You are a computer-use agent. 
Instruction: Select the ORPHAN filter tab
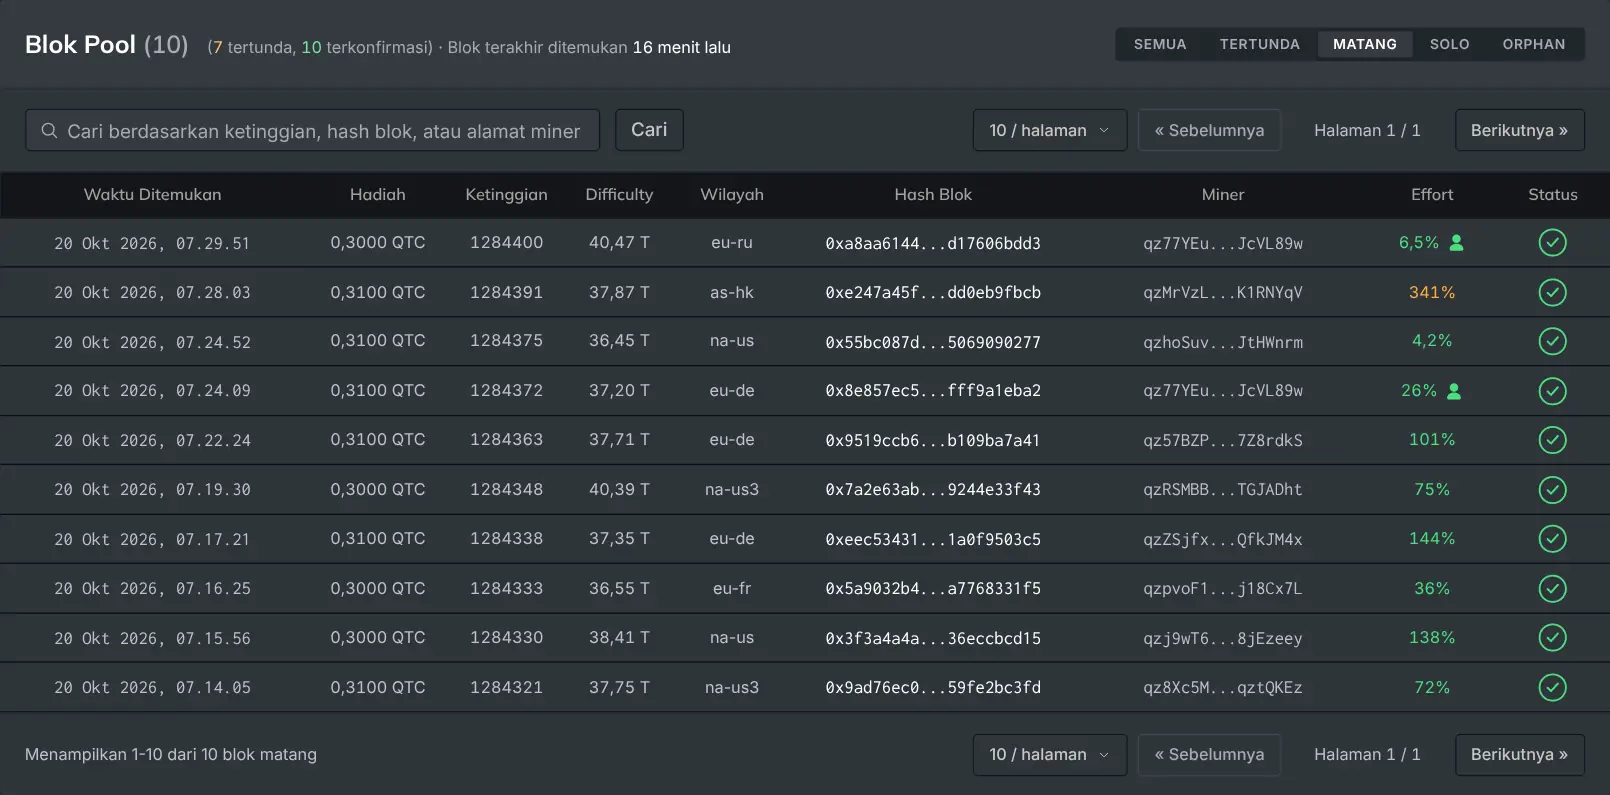pyautogui.click(x=1534, y=44)
